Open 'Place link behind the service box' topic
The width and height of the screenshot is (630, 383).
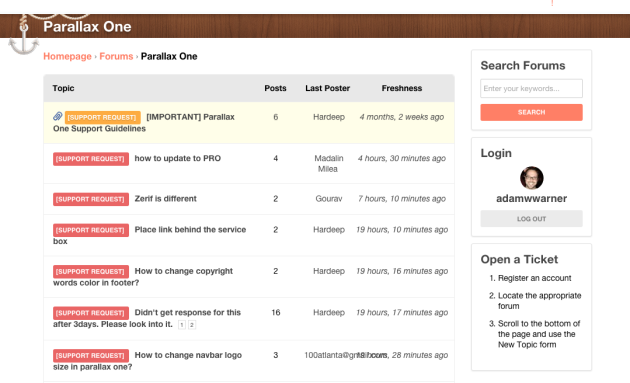pyautogui.click(x=190, y=229)
